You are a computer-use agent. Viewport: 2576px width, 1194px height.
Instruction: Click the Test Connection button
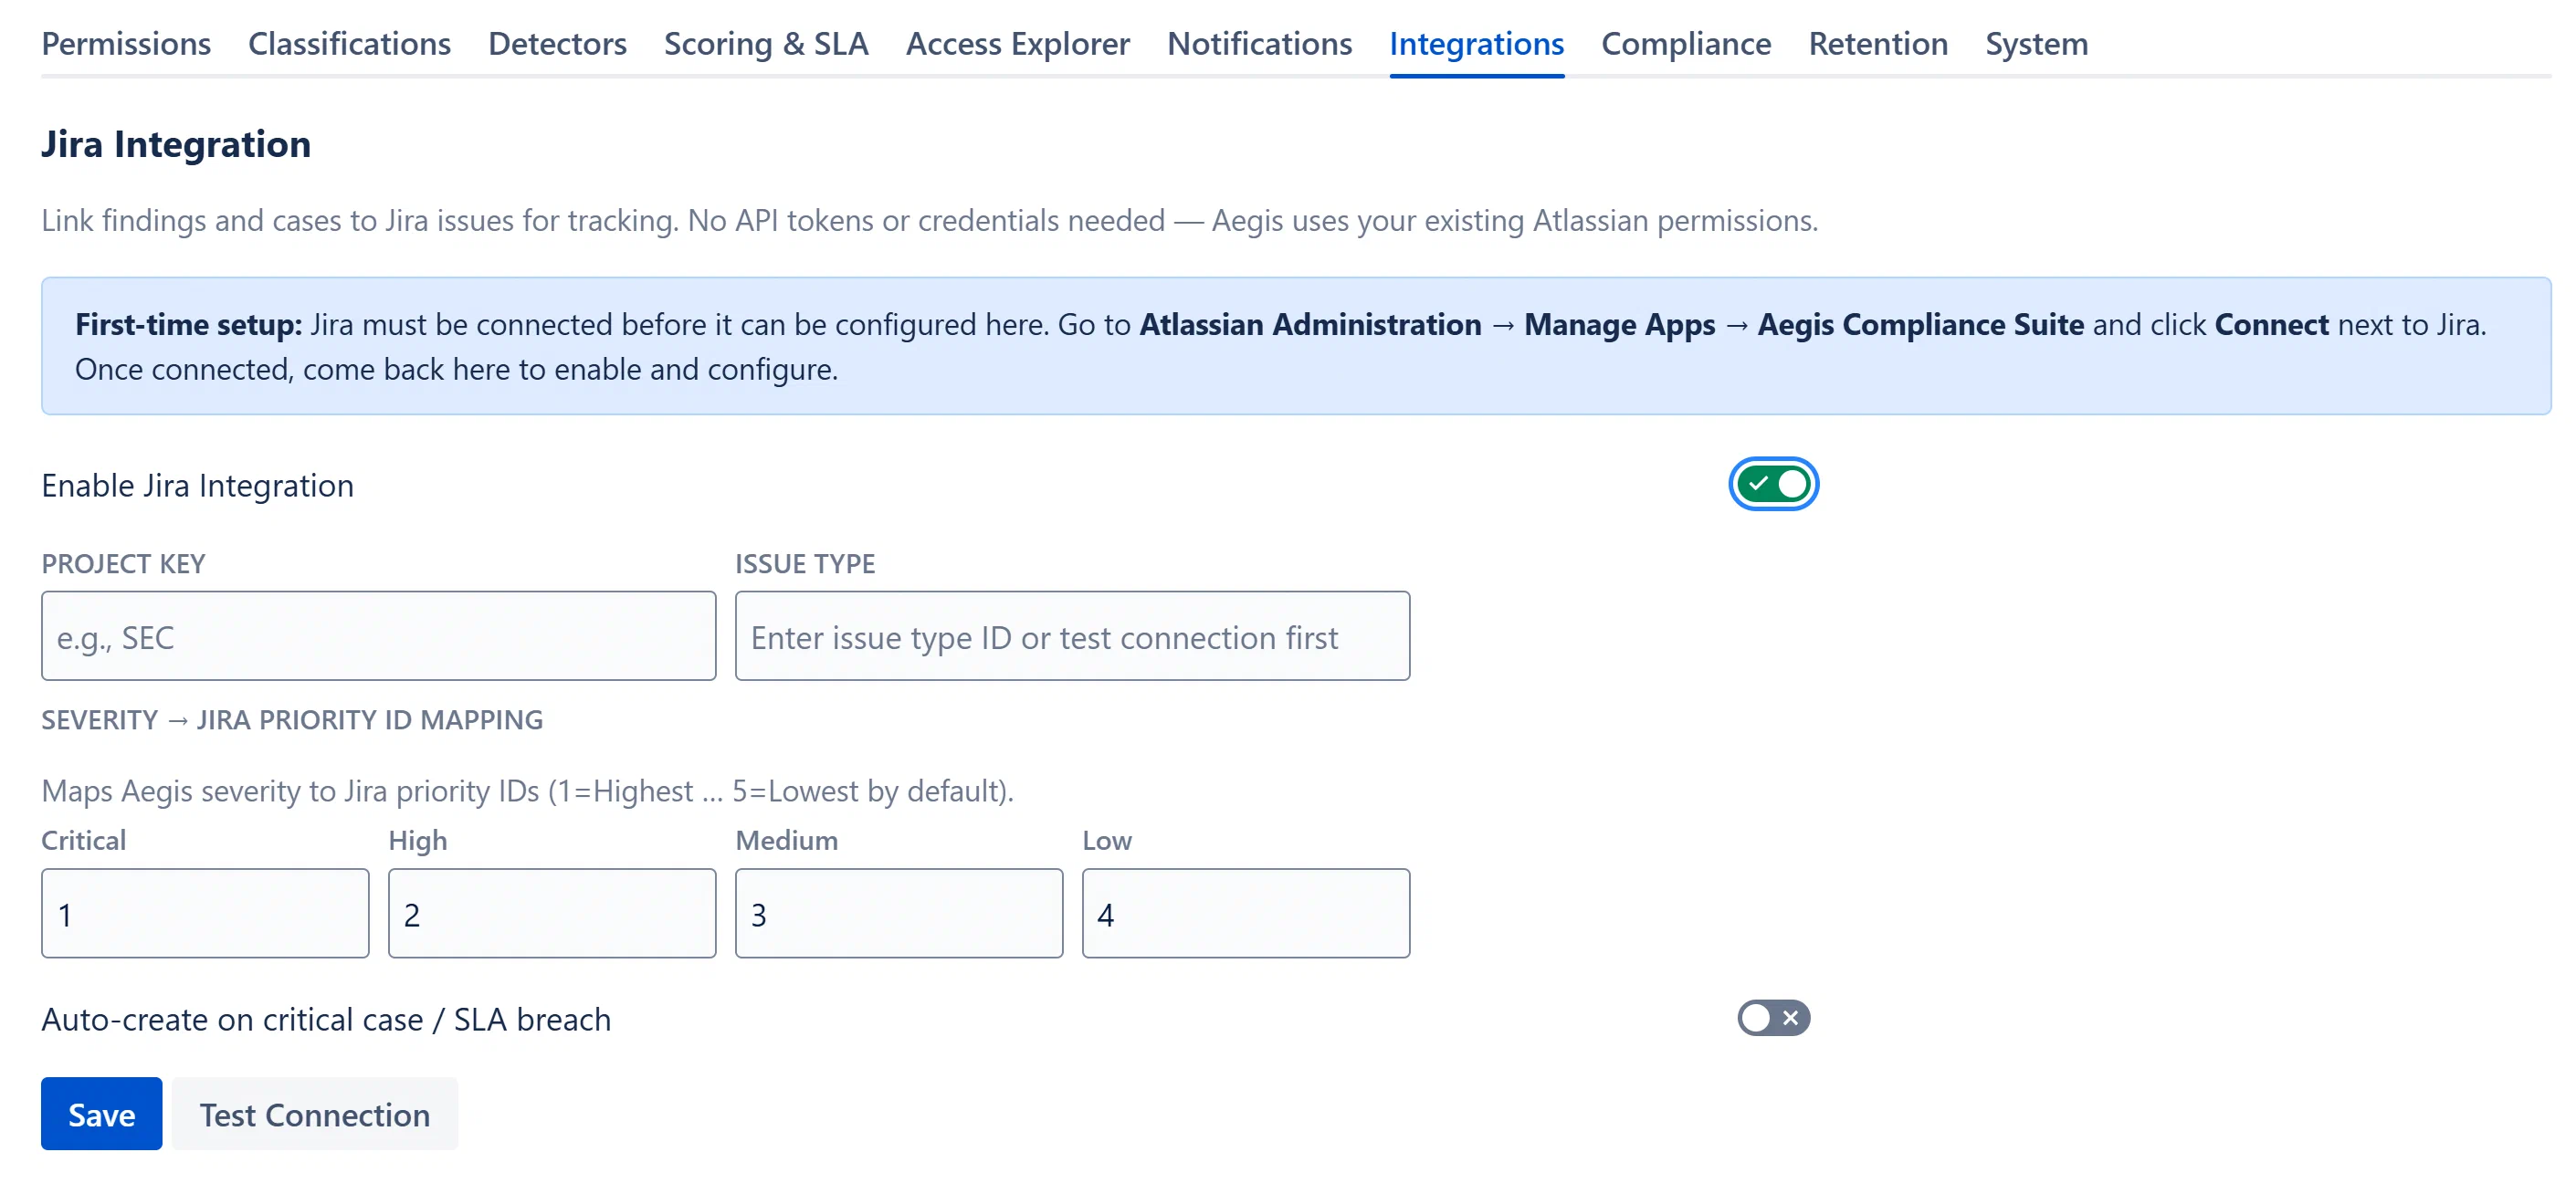pyautogui.click(x=314, y=1114)
